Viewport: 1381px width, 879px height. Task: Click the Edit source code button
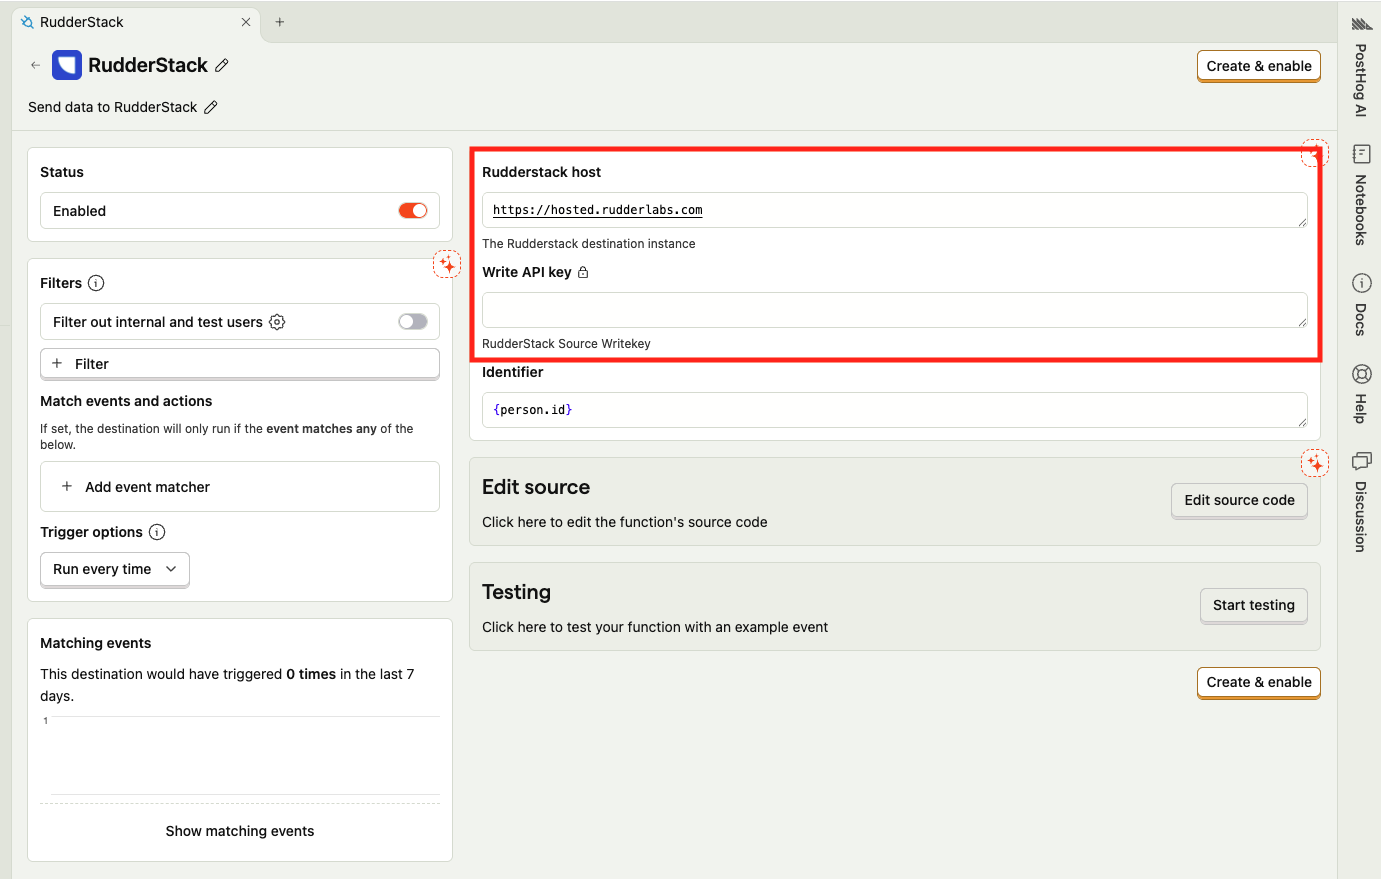coord(1239,500)
